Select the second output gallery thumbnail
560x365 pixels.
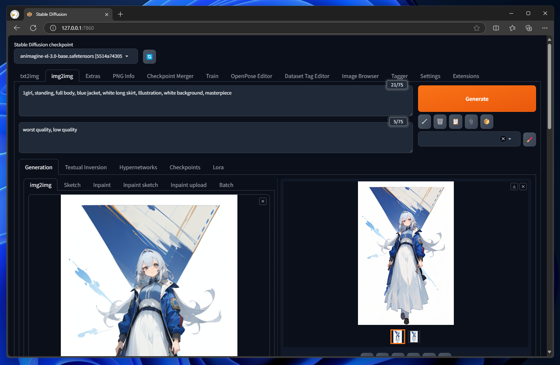pos(414,336)
